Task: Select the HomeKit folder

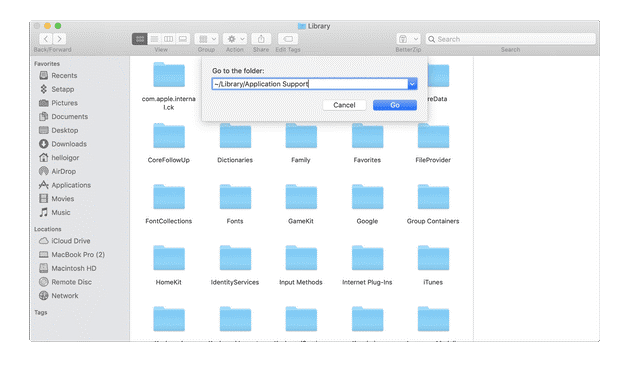Action: (x=169, y=258)
